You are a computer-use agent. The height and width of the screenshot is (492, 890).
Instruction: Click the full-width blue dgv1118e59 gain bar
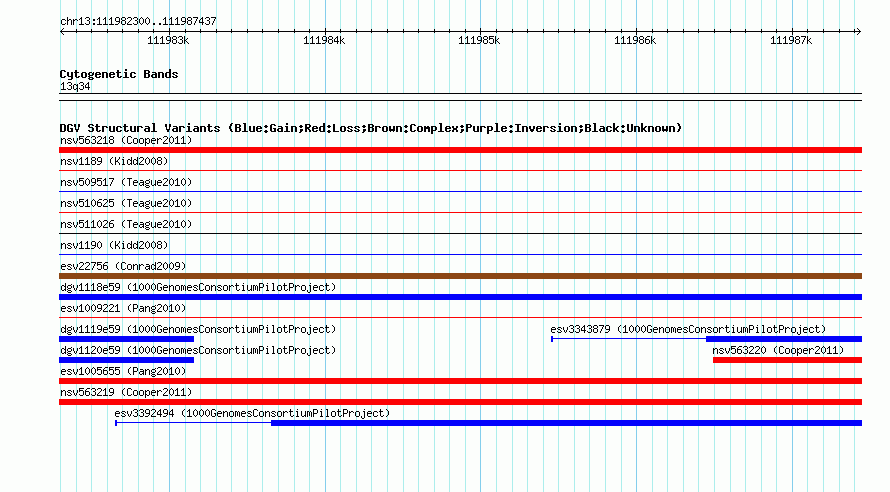(x=460, y=297)
